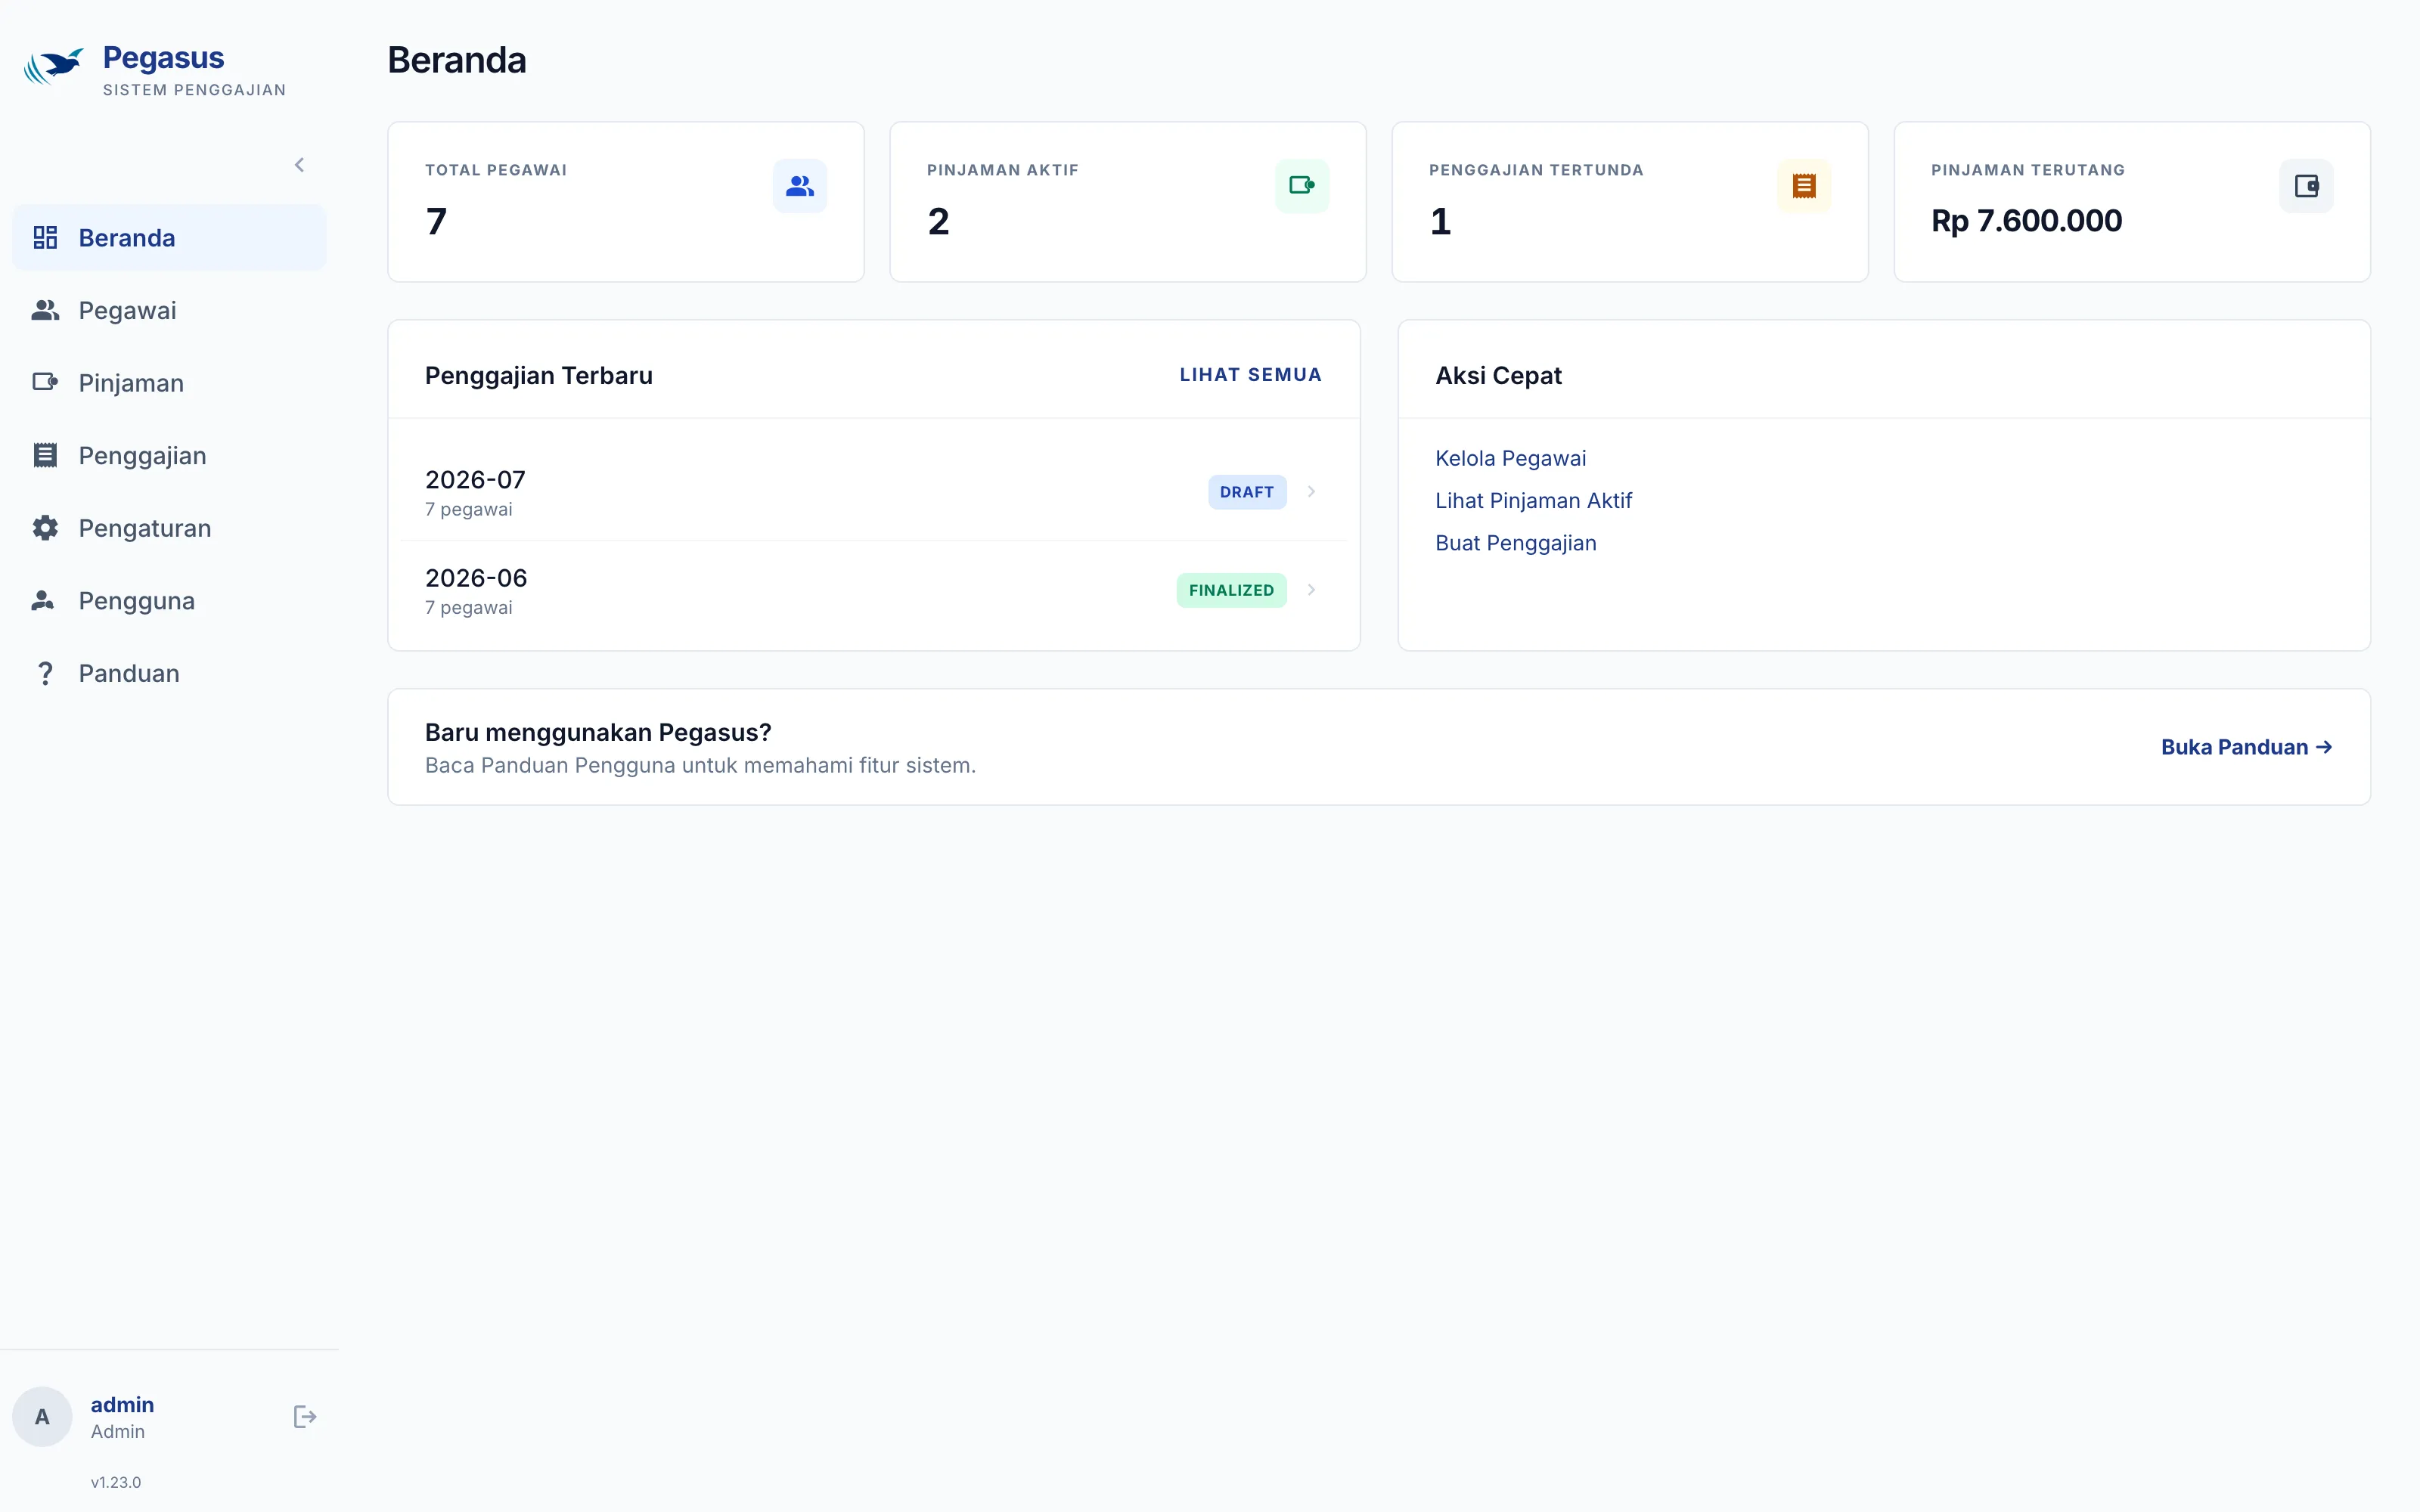2420x1512 pixels.
Task: Open the Panduan menu item
Action: (x=169, y=673)
